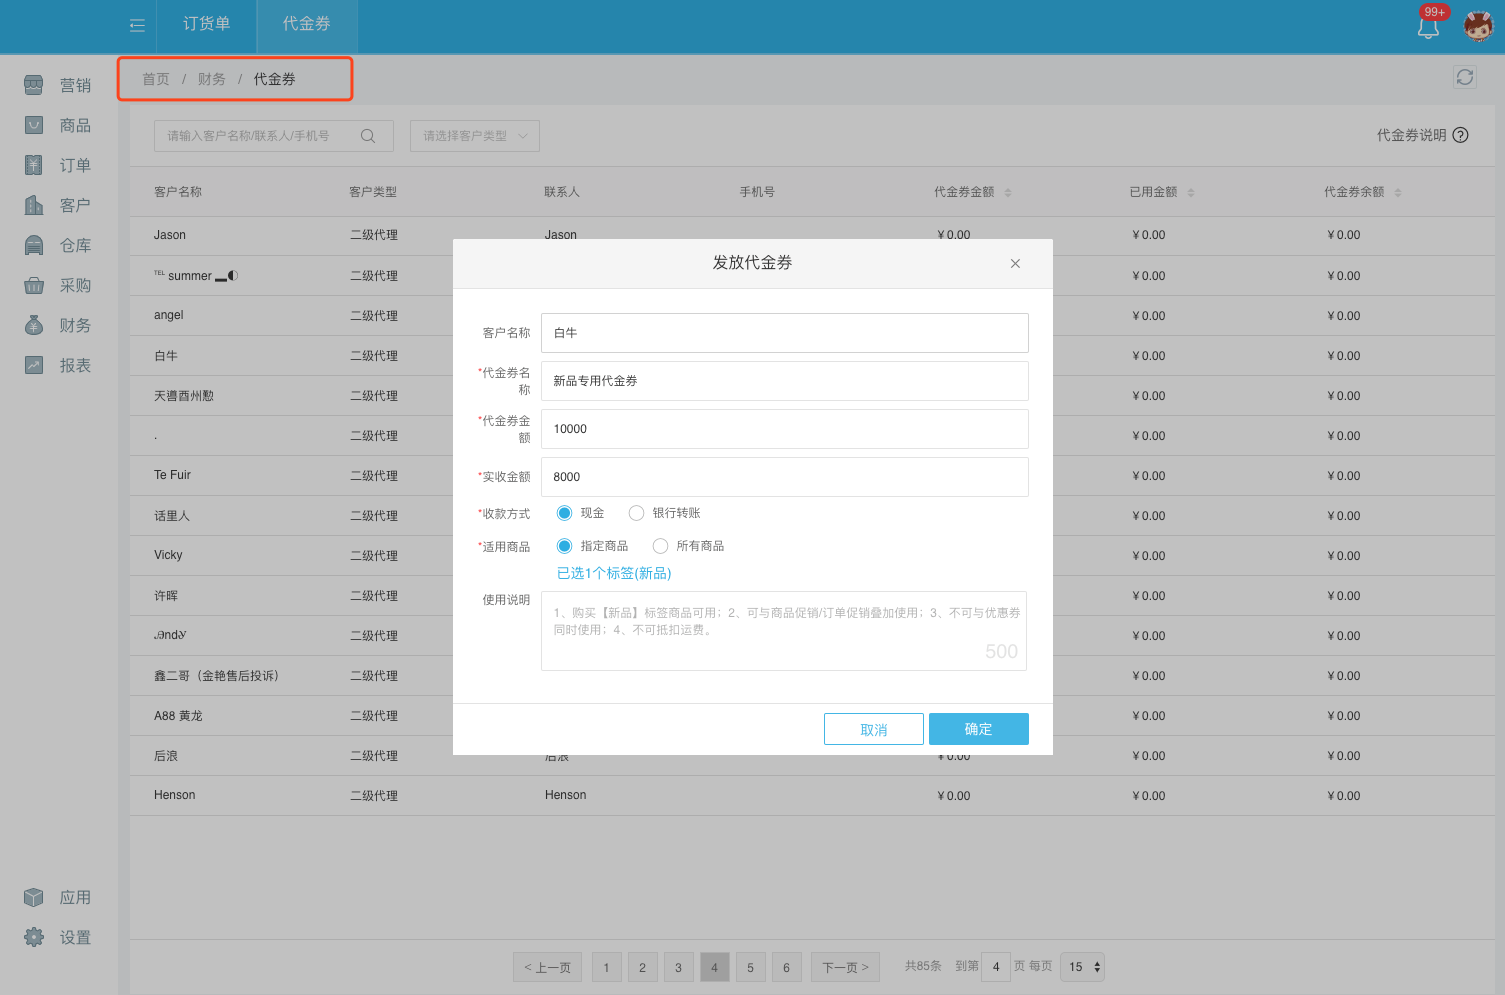
Task: Click the 取消 cancel button
Action: pyautogui.click(x=873, y=729)
